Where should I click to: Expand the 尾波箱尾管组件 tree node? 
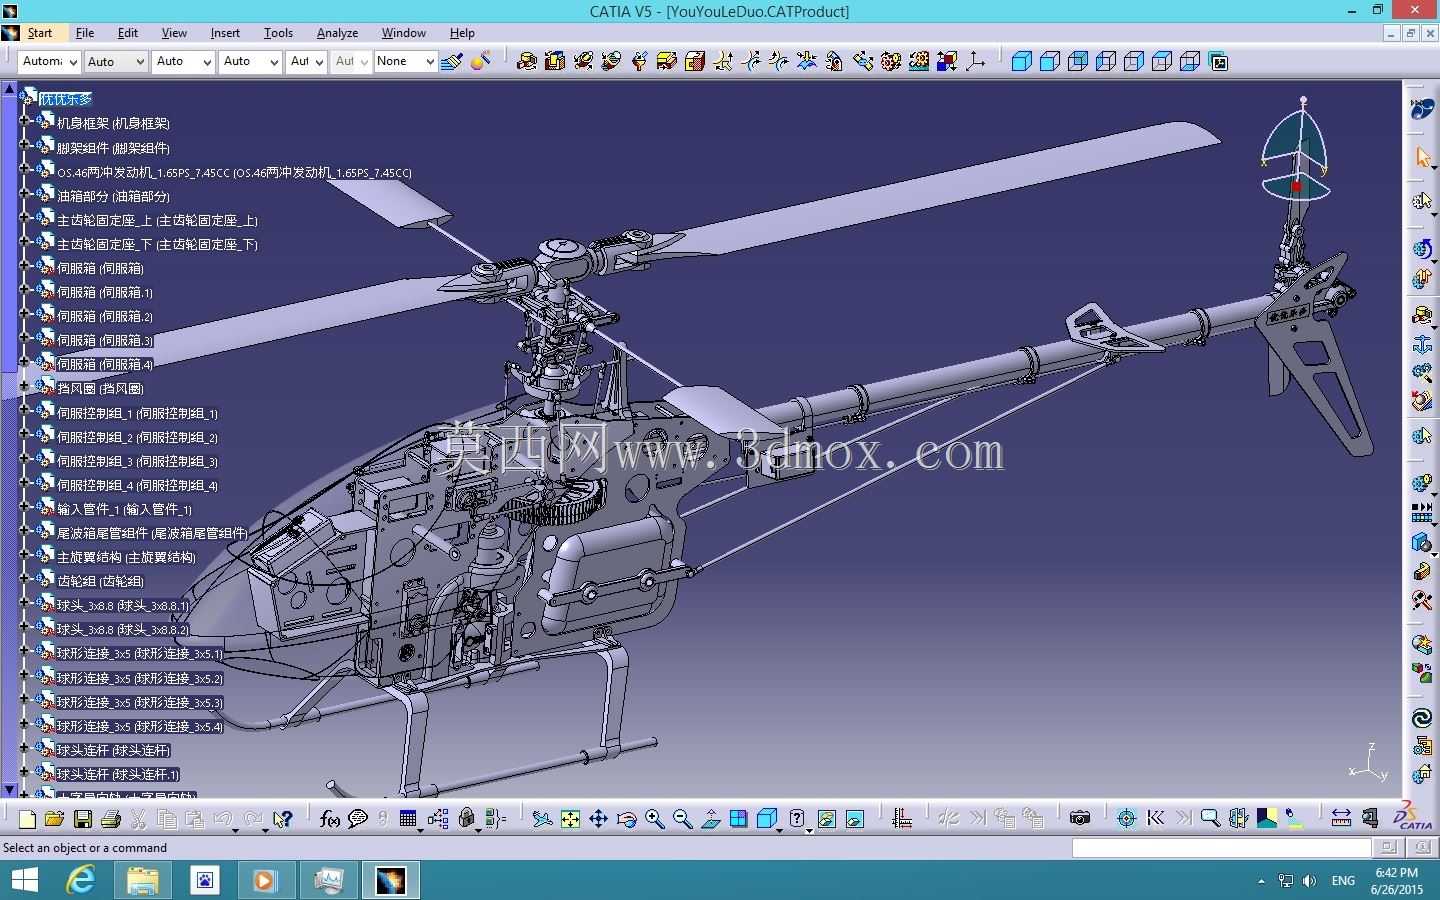coord(25,532)
